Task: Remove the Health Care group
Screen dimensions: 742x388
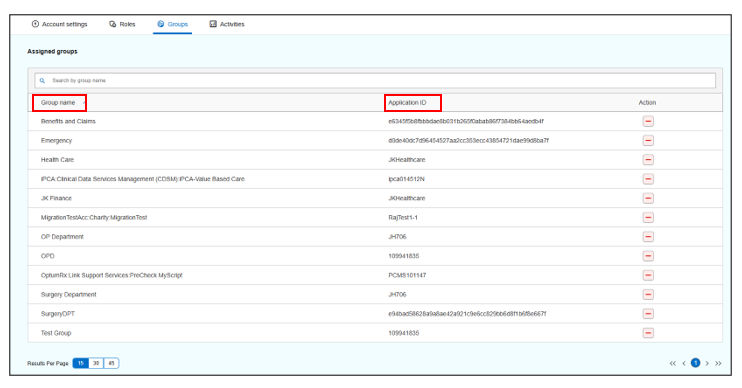Action: tap(648, 160)
